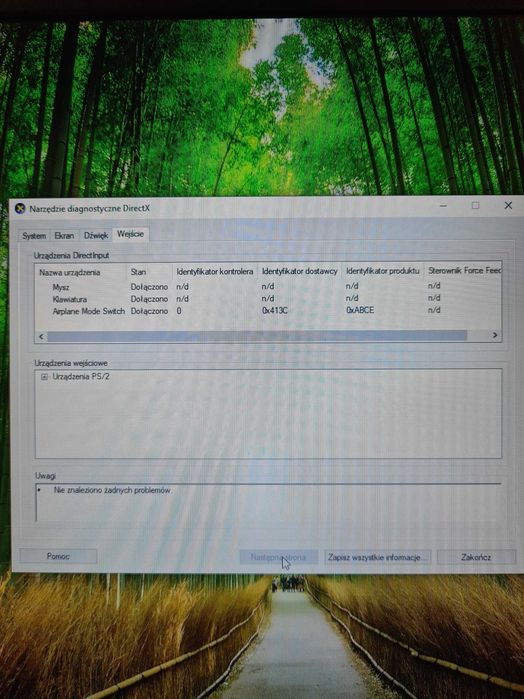Click the 0xABCE product identifier value
The width and height of the screenshot is (524, 699).
(360, 310)
